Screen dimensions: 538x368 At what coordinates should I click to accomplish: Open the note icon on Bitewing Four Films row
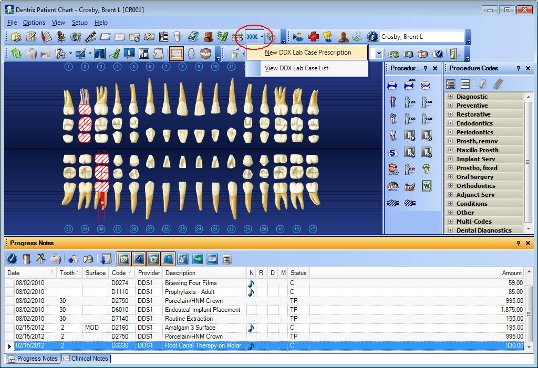251,283
